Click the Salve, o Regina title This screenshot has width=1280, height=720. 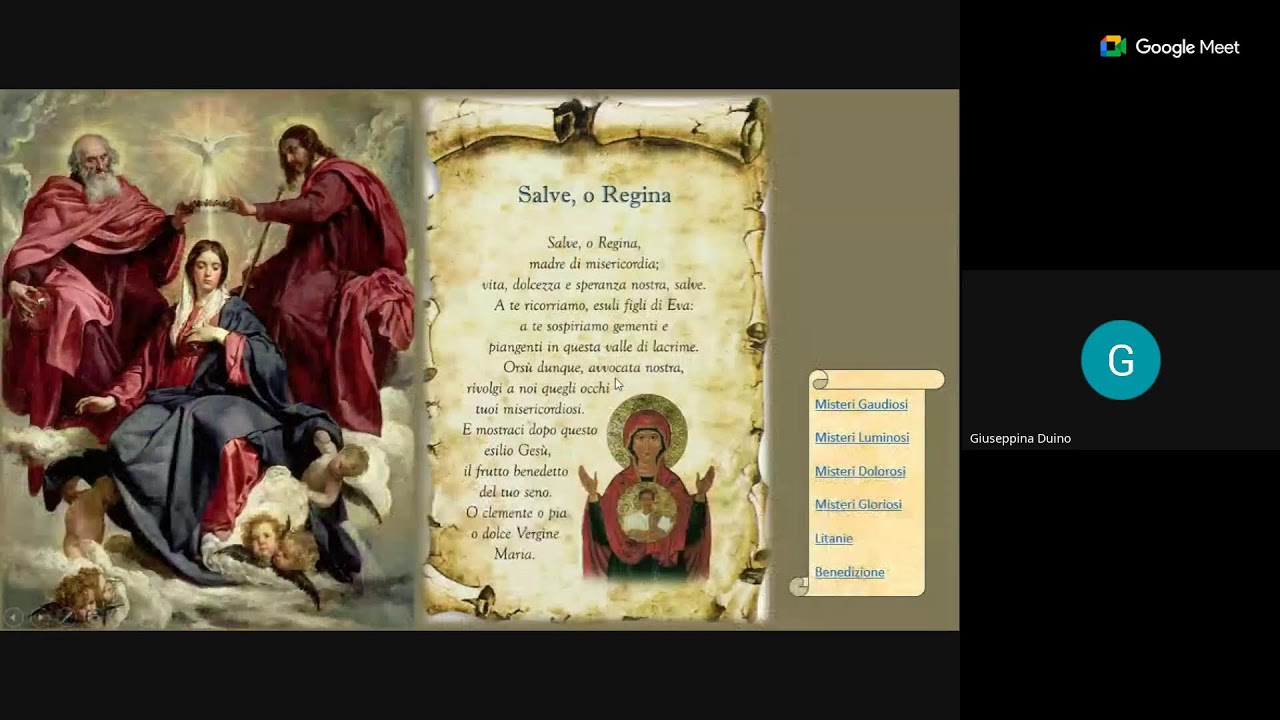tap(594, 195)
